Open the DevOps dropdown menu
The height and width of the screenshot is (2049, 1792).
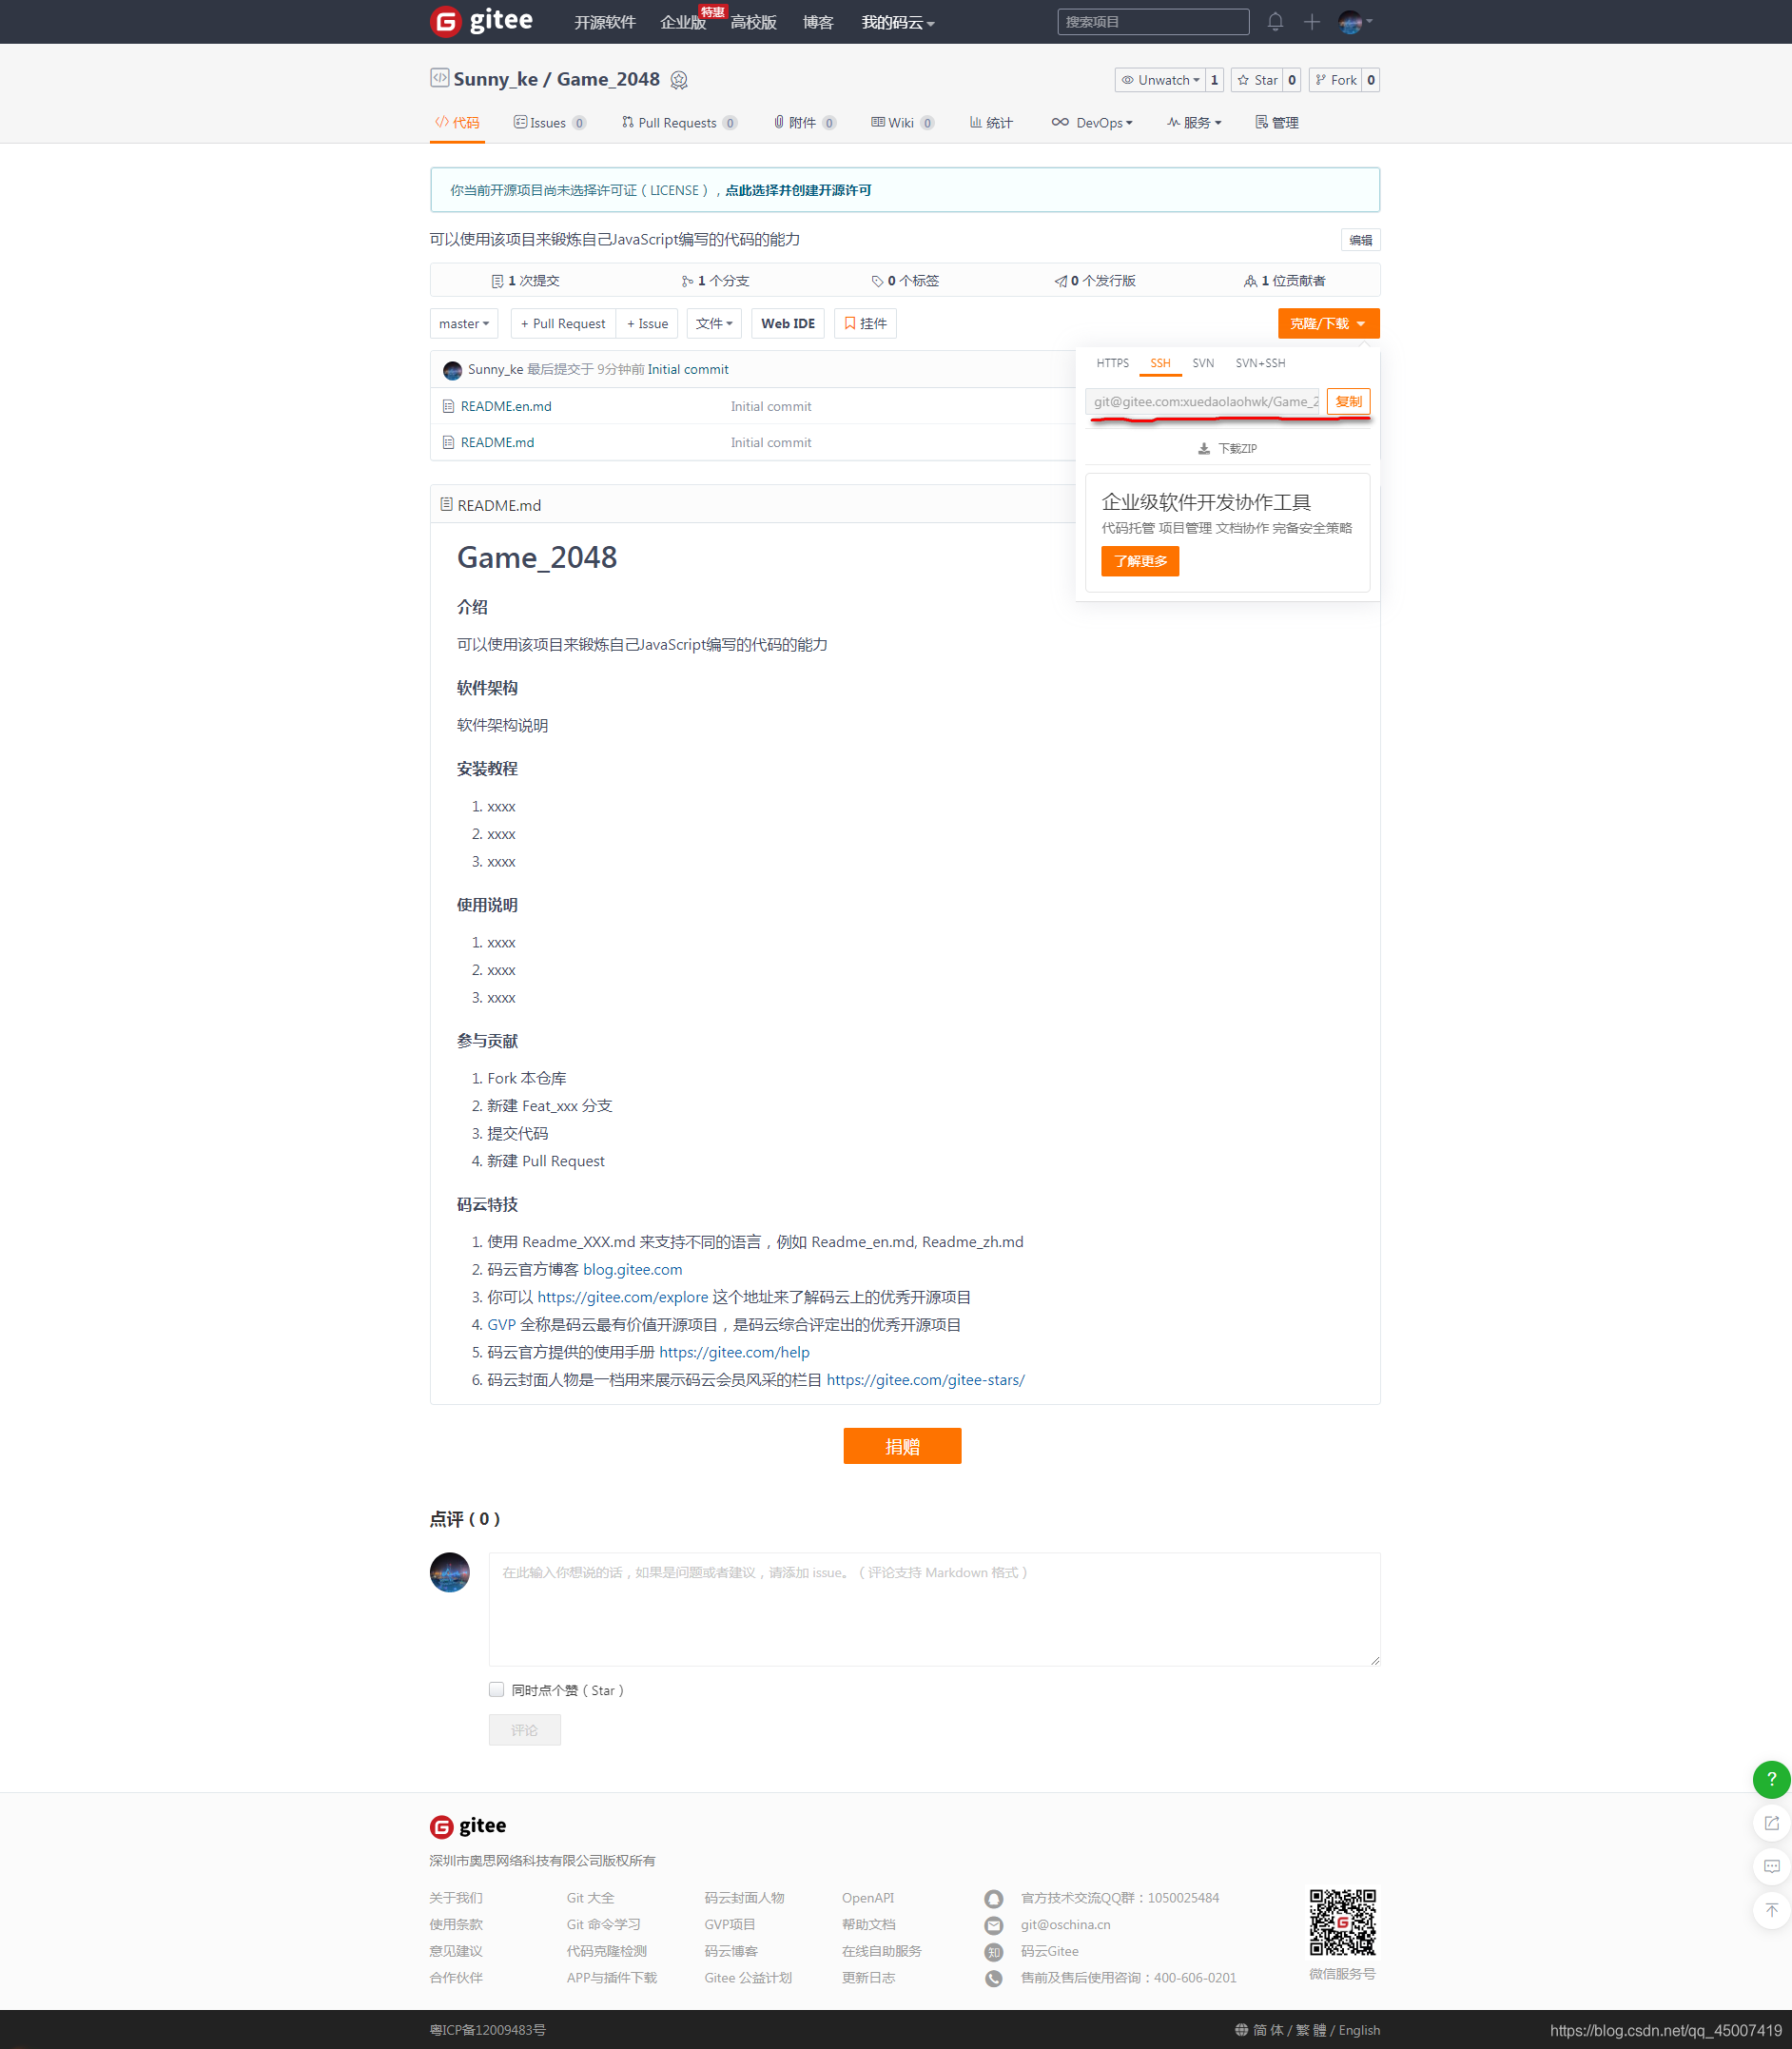tap(1092, 123)
